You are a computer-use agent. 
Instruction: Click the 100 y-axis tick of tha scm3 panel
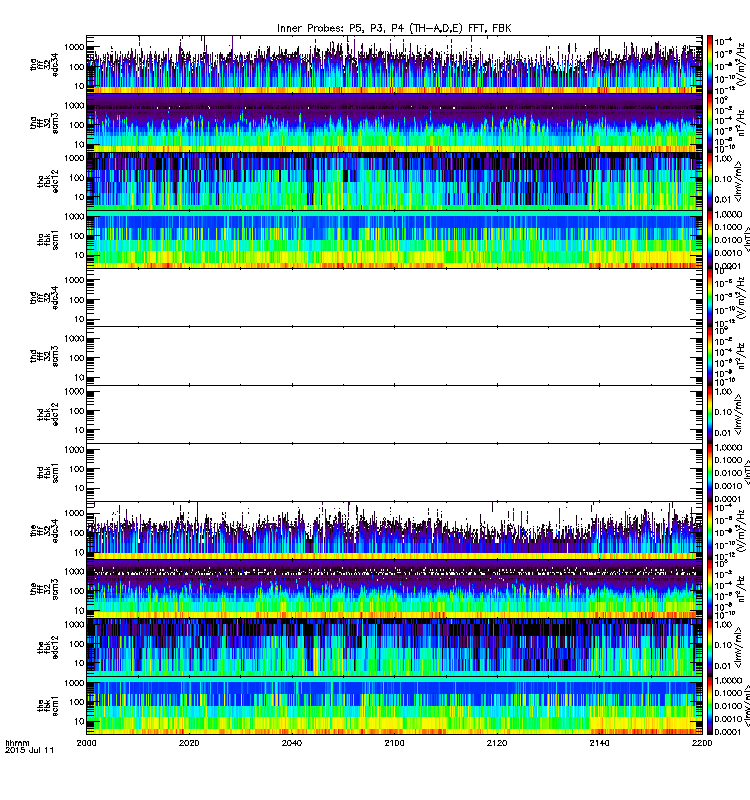[77, 125]
